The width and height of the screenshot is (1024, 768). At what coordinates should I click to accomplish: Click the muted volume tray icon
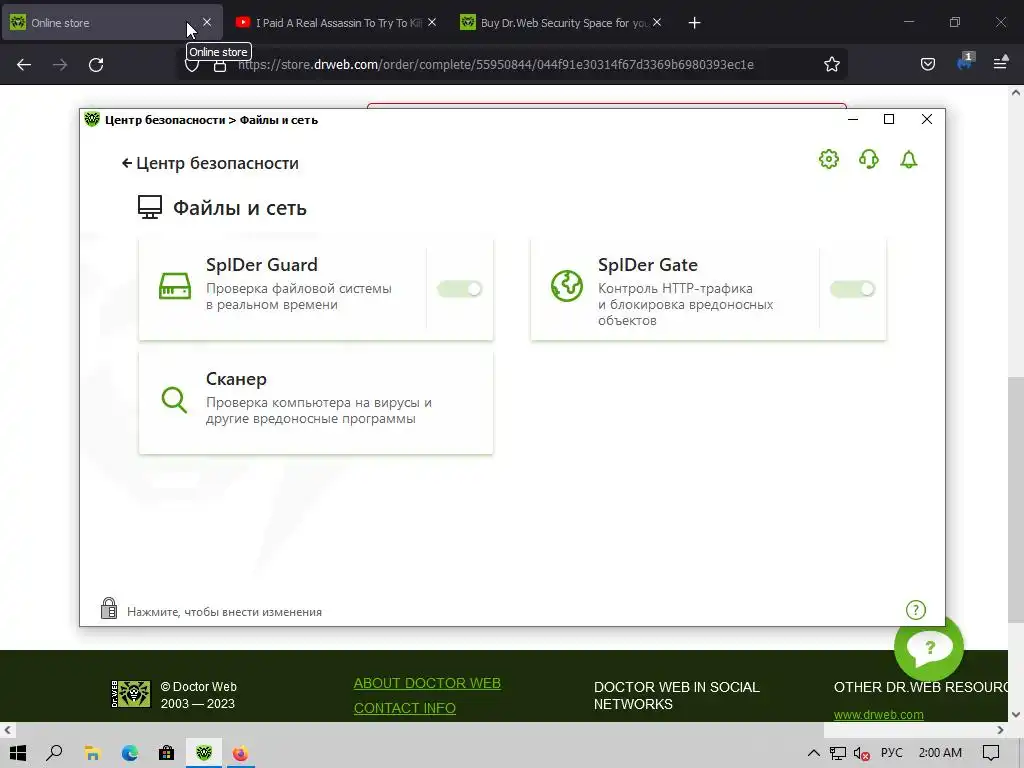point(861,754)
